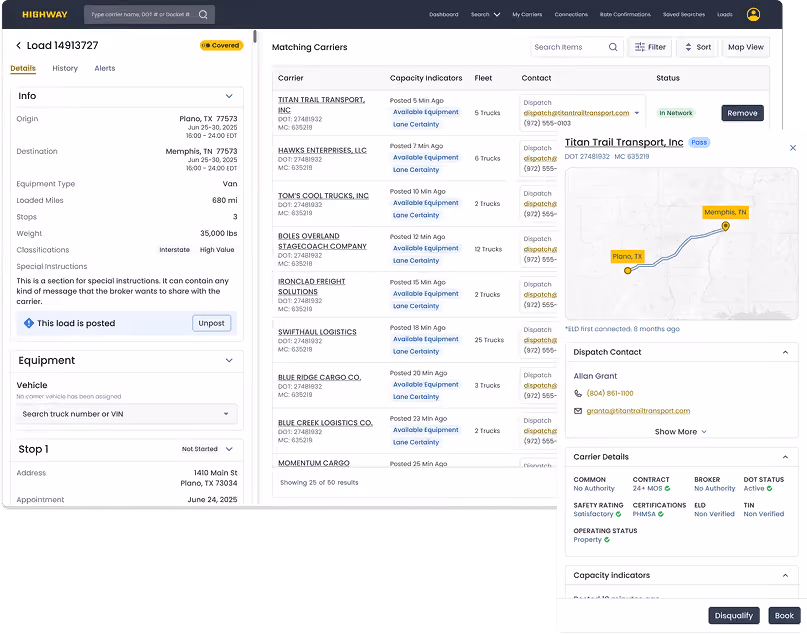Click the left panel vertical scrollbar
This screenshot has width=807, height=634.
click(x=255, y=36)
